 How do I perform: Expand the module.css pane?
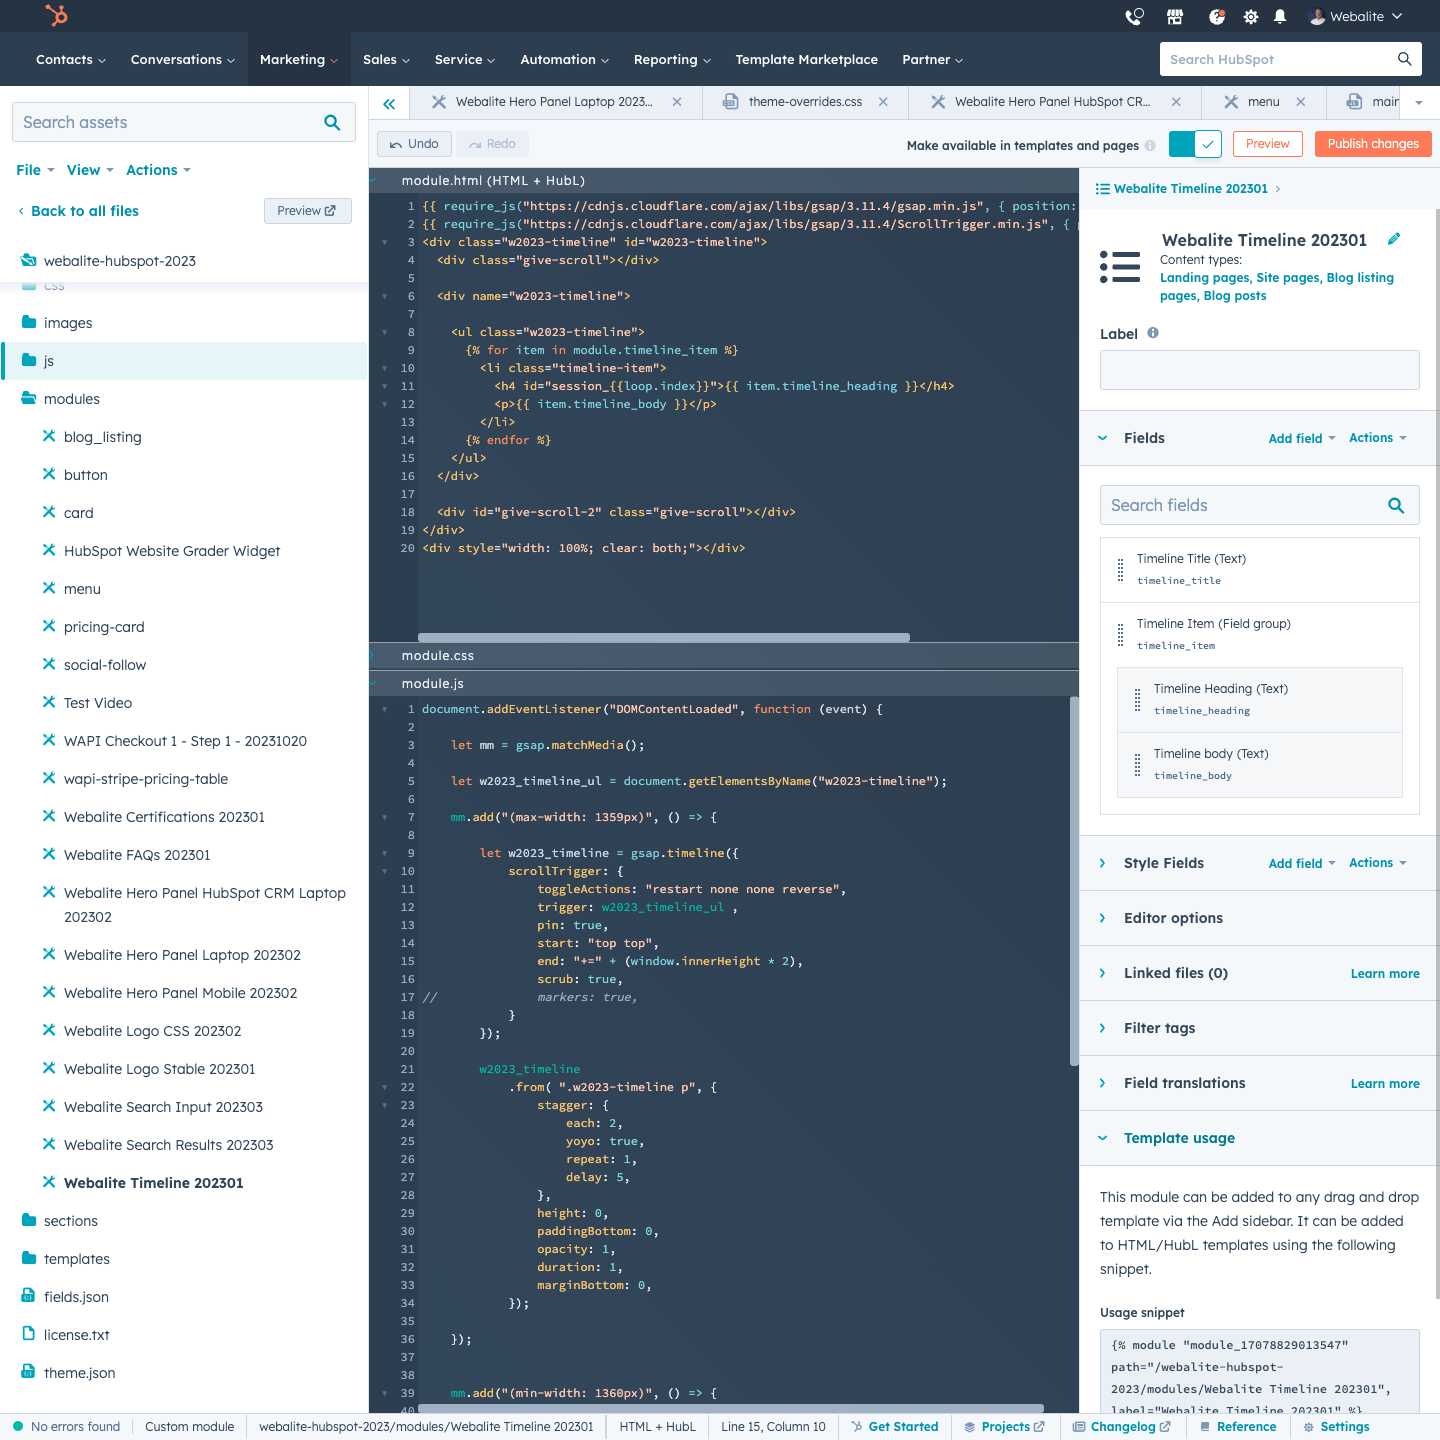[374, 656]
